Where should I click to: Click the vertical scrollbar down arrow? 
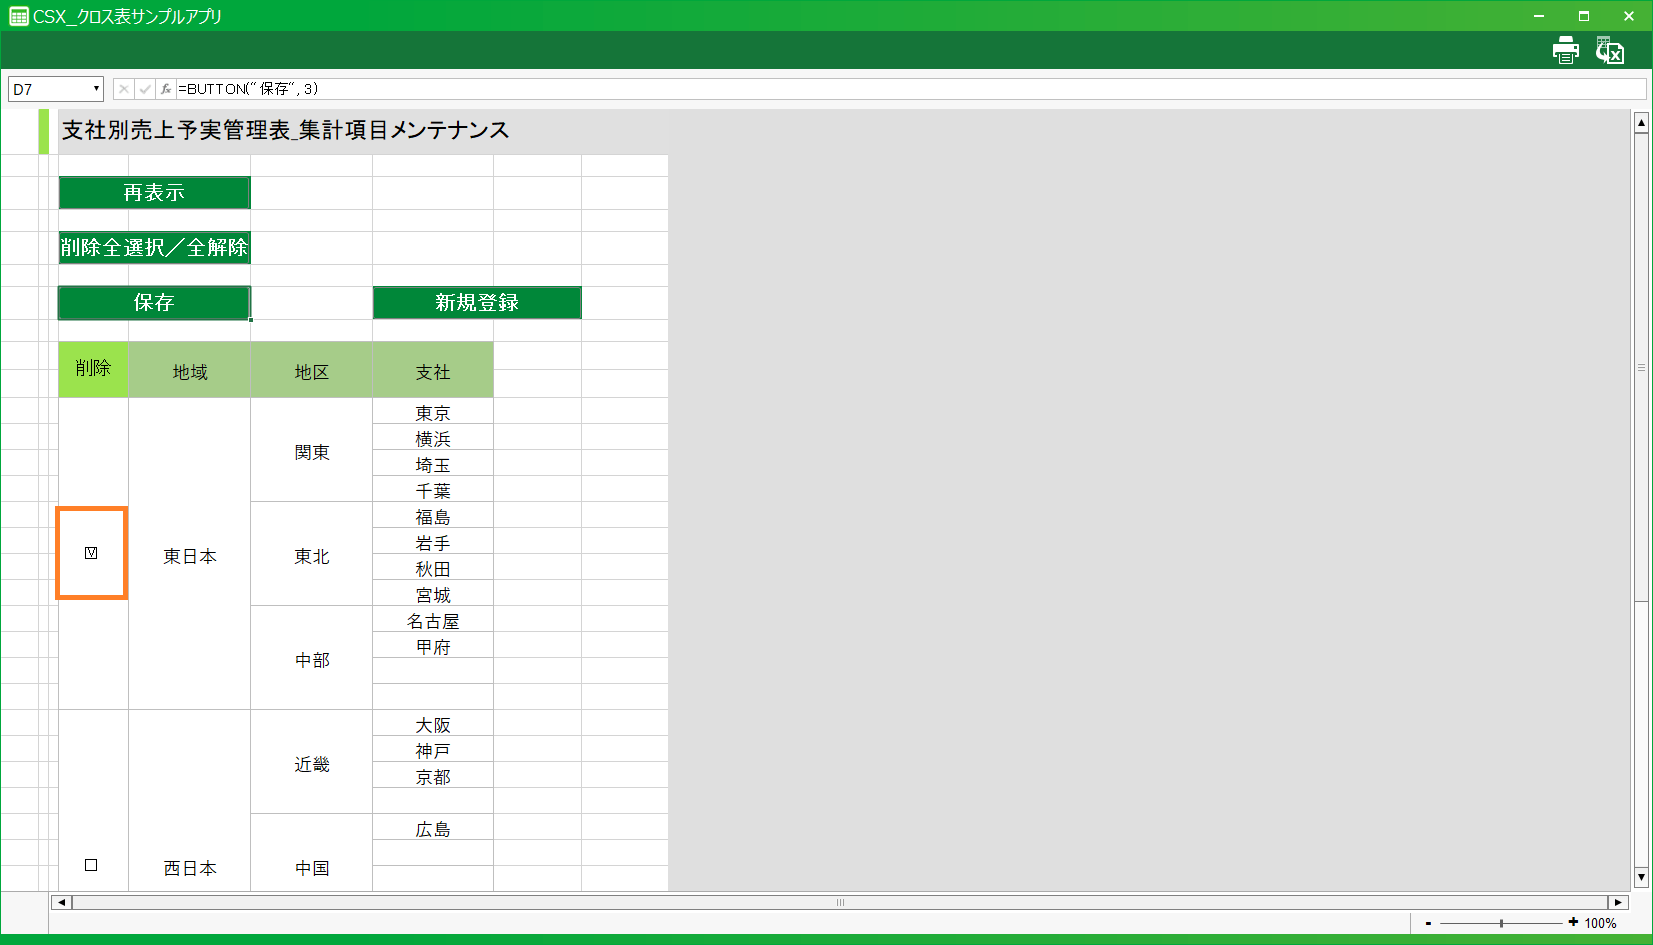[1641, 877]
